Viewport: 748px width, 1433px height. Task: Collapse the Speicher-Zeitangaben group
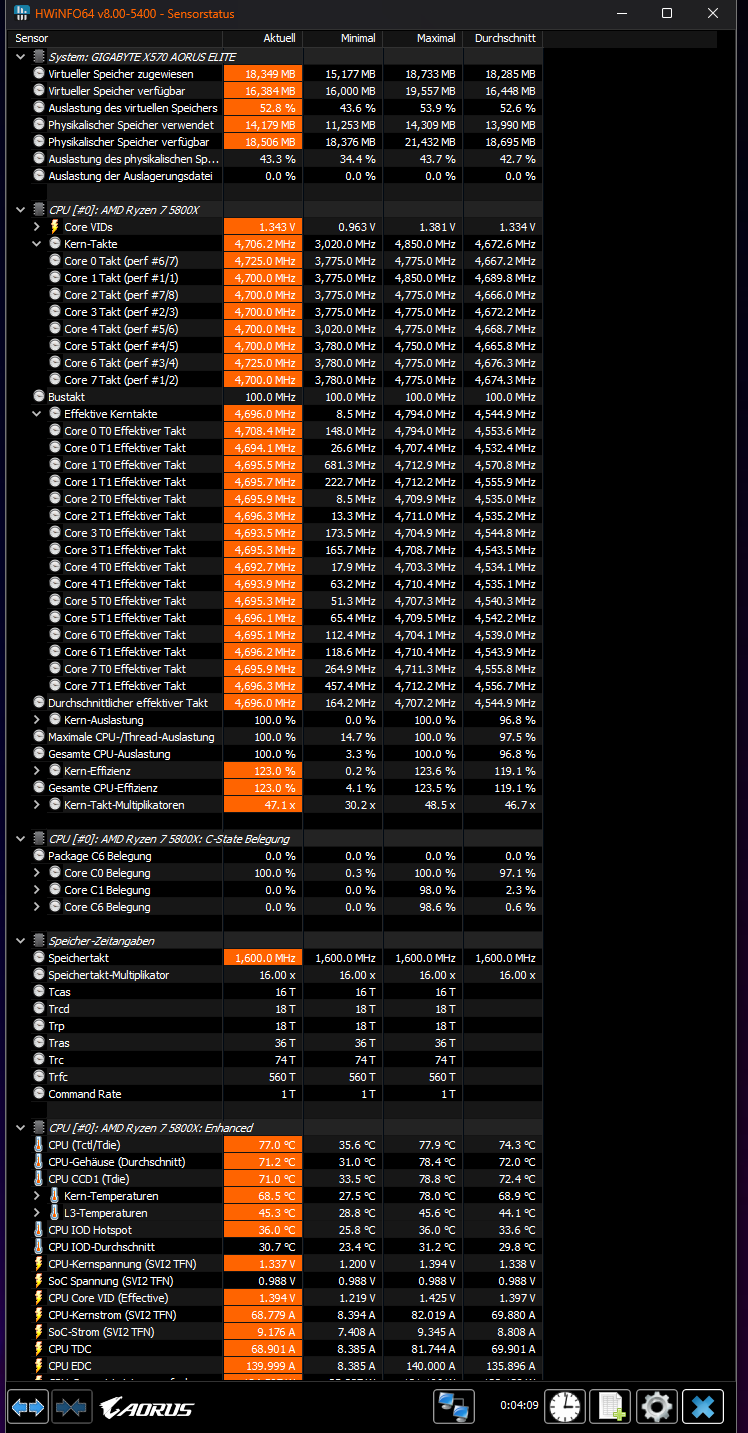coord(22,941)
